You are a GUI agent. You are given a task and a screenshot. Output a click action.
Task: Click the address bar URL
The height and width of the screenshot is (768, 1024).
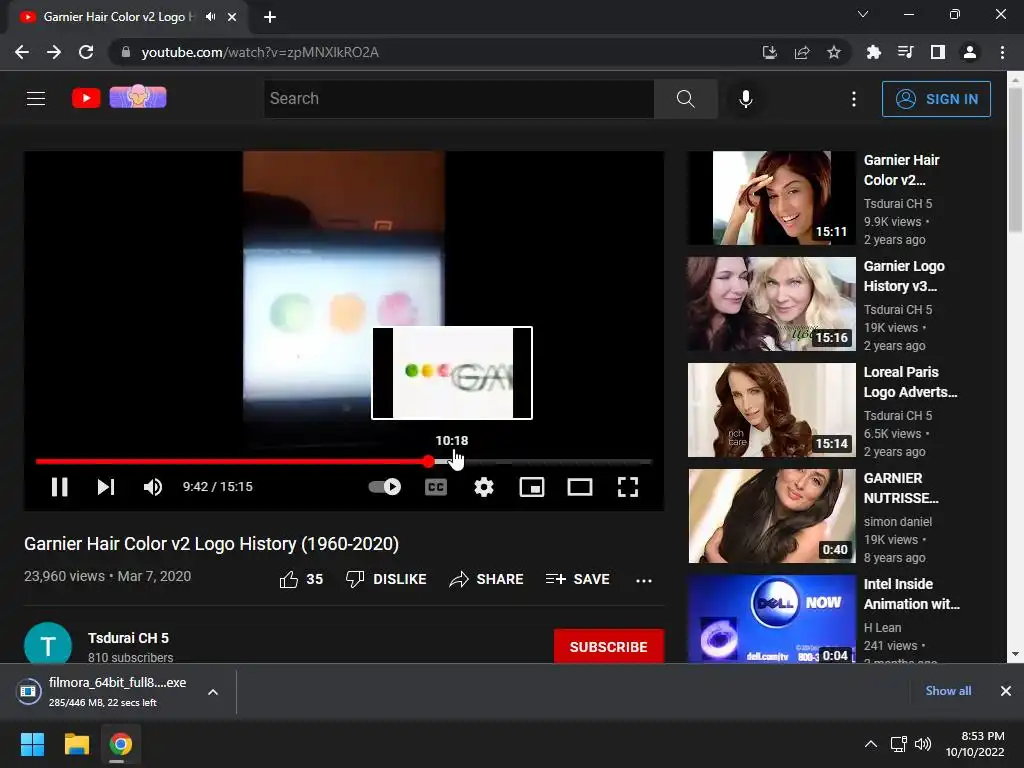tap(260, 52)
